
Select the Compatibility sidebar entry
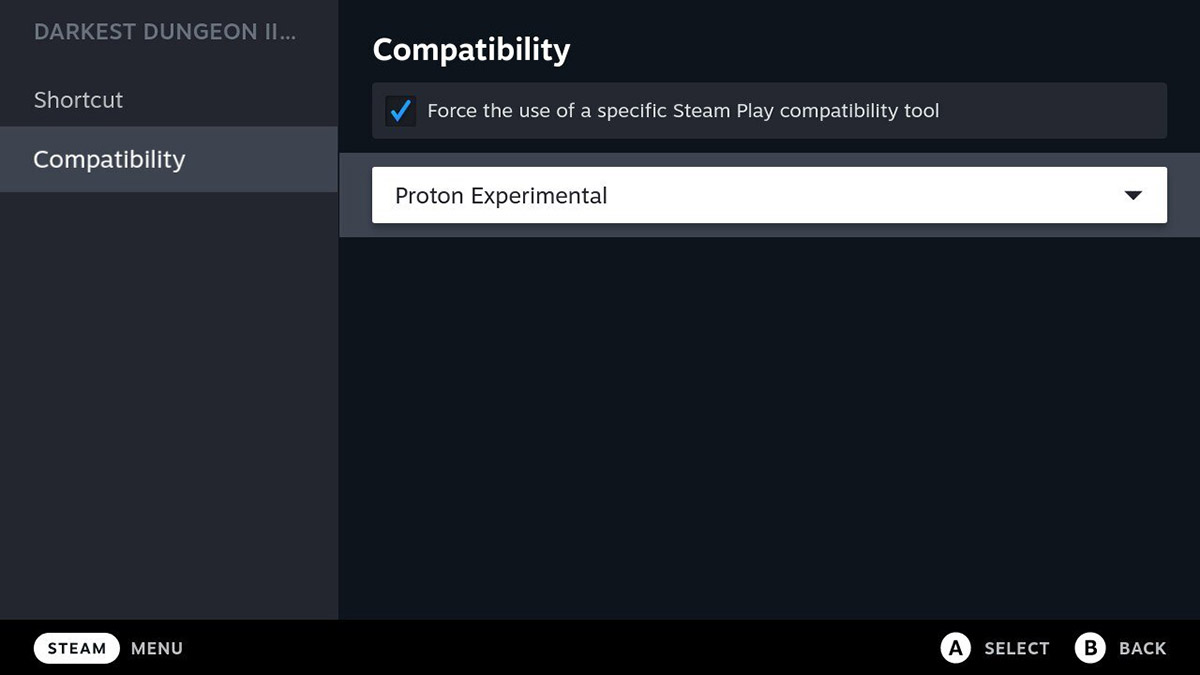point(109,159)
